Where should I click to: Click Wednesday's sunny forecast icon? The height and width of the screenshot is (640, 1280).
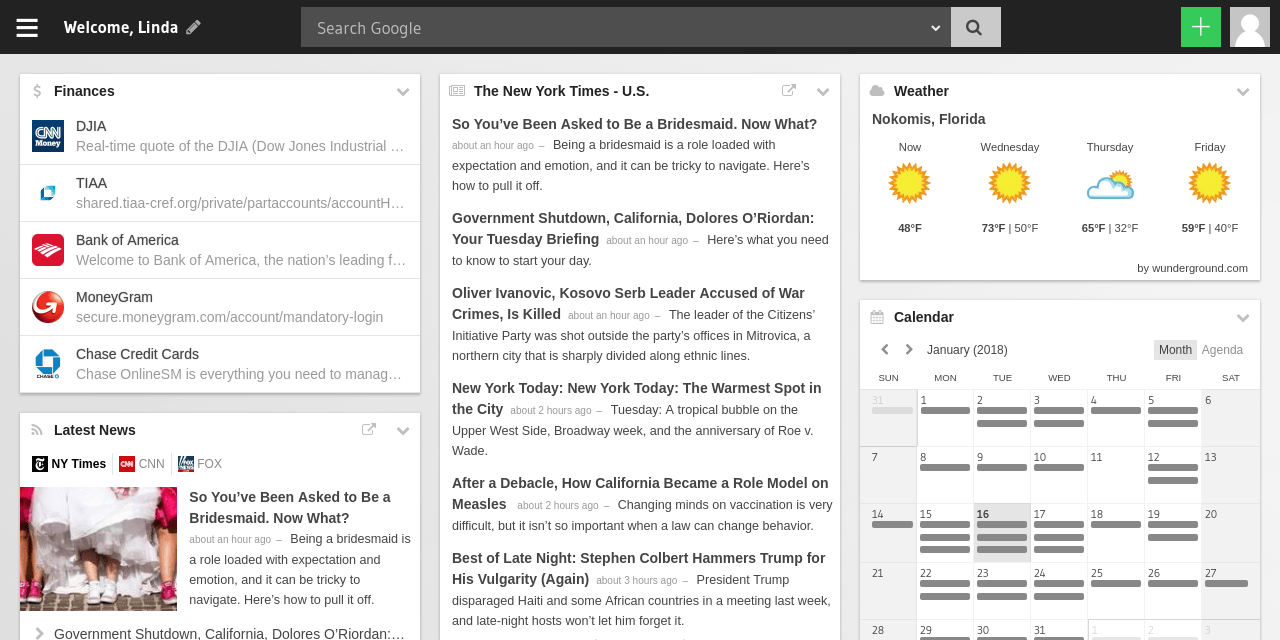point(1010,183)
